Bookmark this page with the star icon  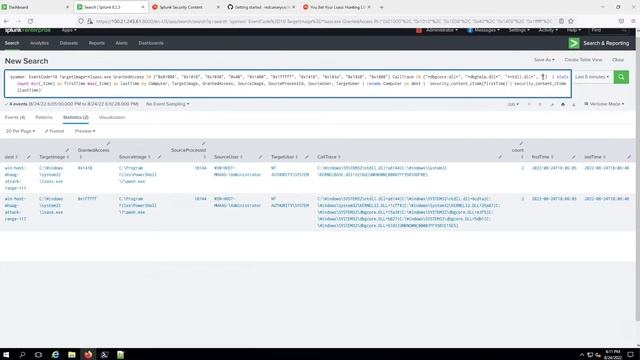[x=571, y=21]
